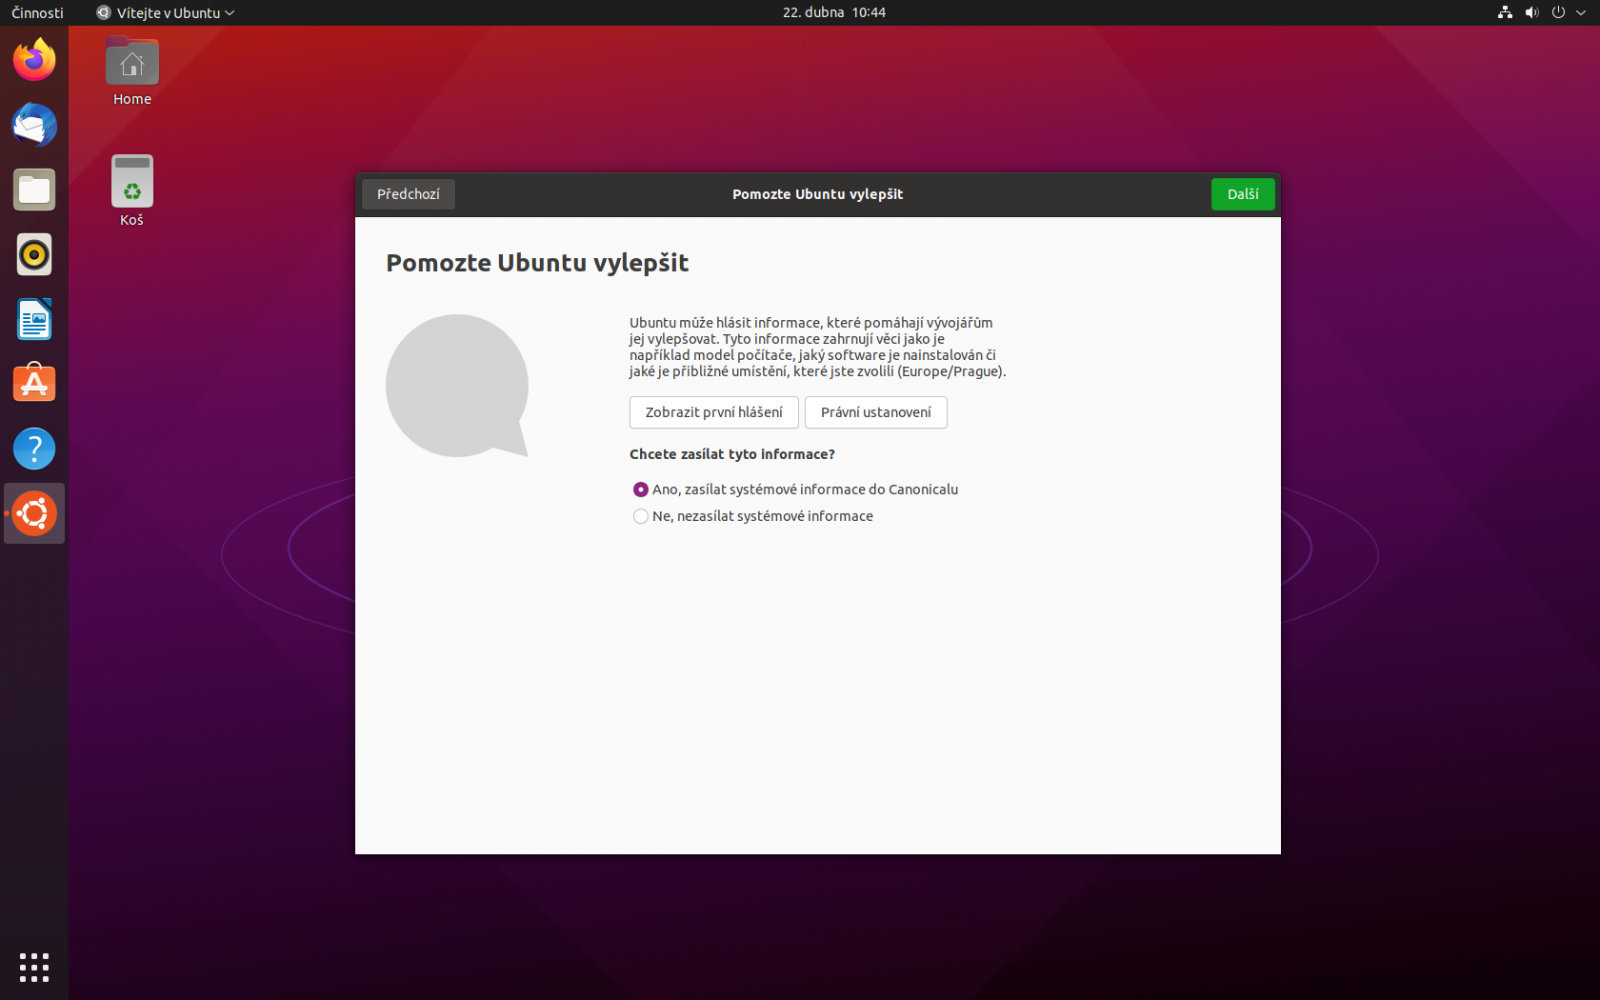This screenshot has height=1000, width=1600.
Task: Open Thunderbird mail from the dock
Action: tap(34, 125)
